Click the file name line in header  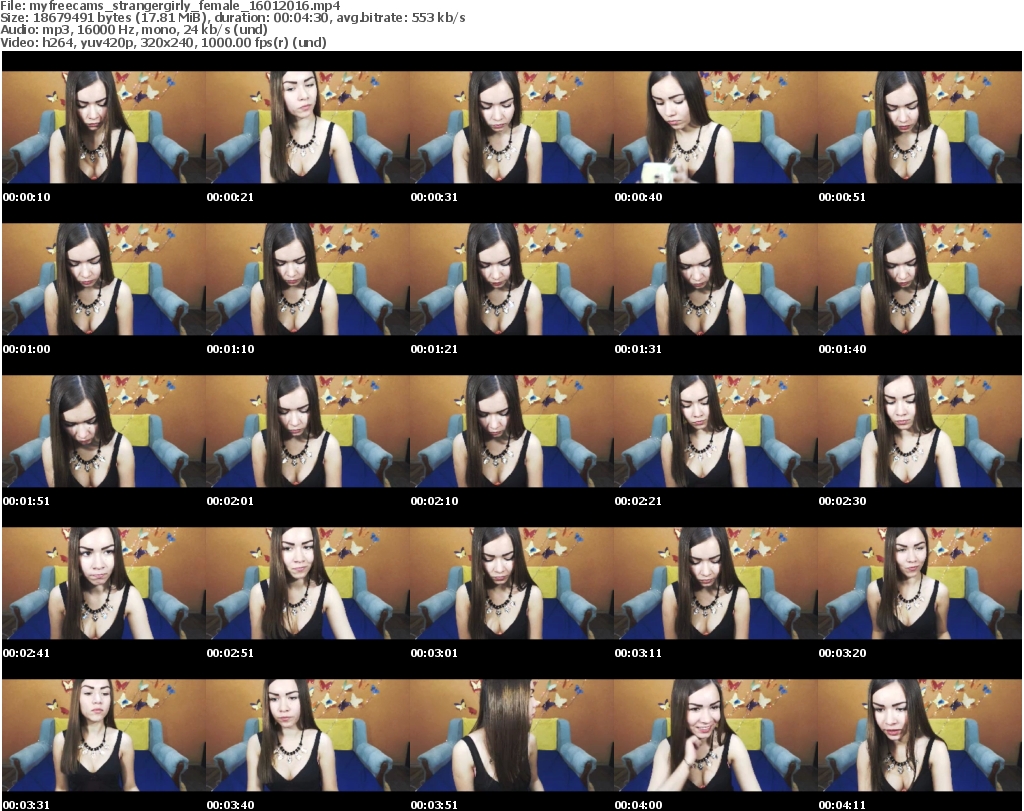coord(170,6)
